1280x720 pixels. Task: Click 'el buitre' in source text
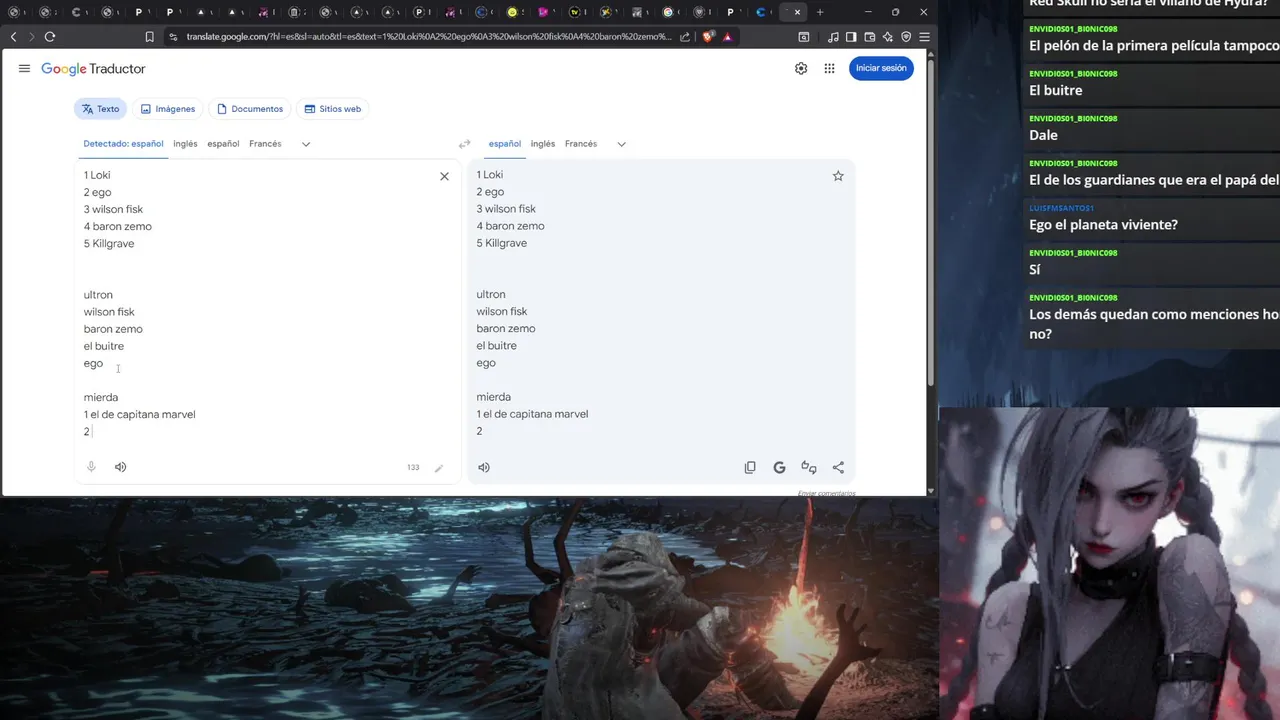104,346
